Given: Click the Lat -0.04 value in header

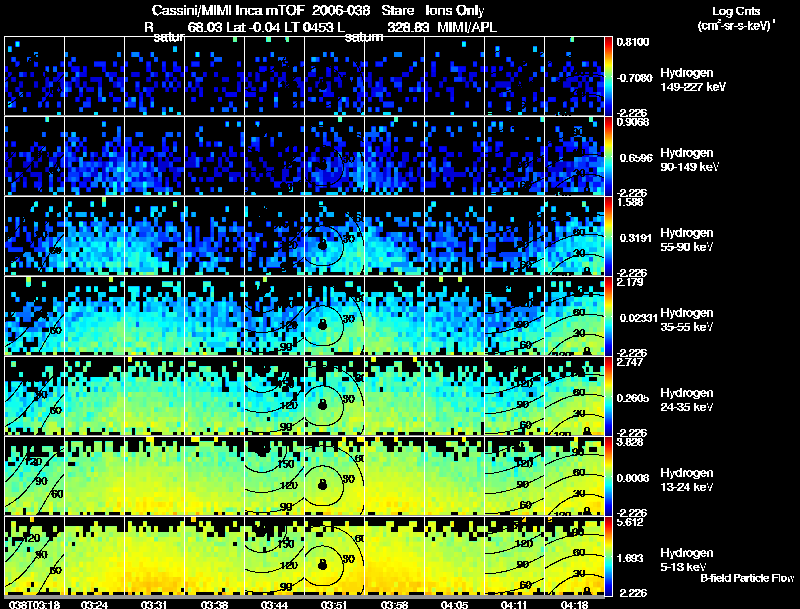Looking at the screenshot, I should click(x=253, y=28).
